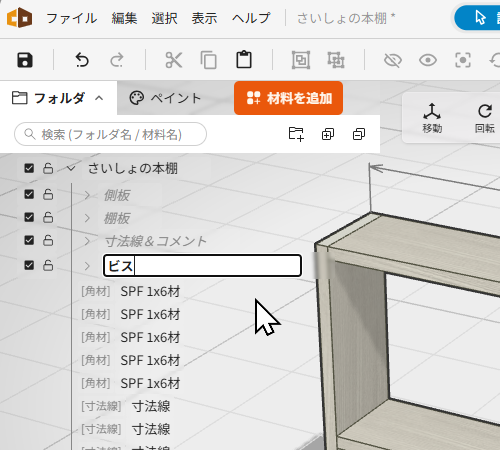Paste from the clipboard icon
Image resolution: width=500 pixels, height=450 pixels.
coord(244,60)
